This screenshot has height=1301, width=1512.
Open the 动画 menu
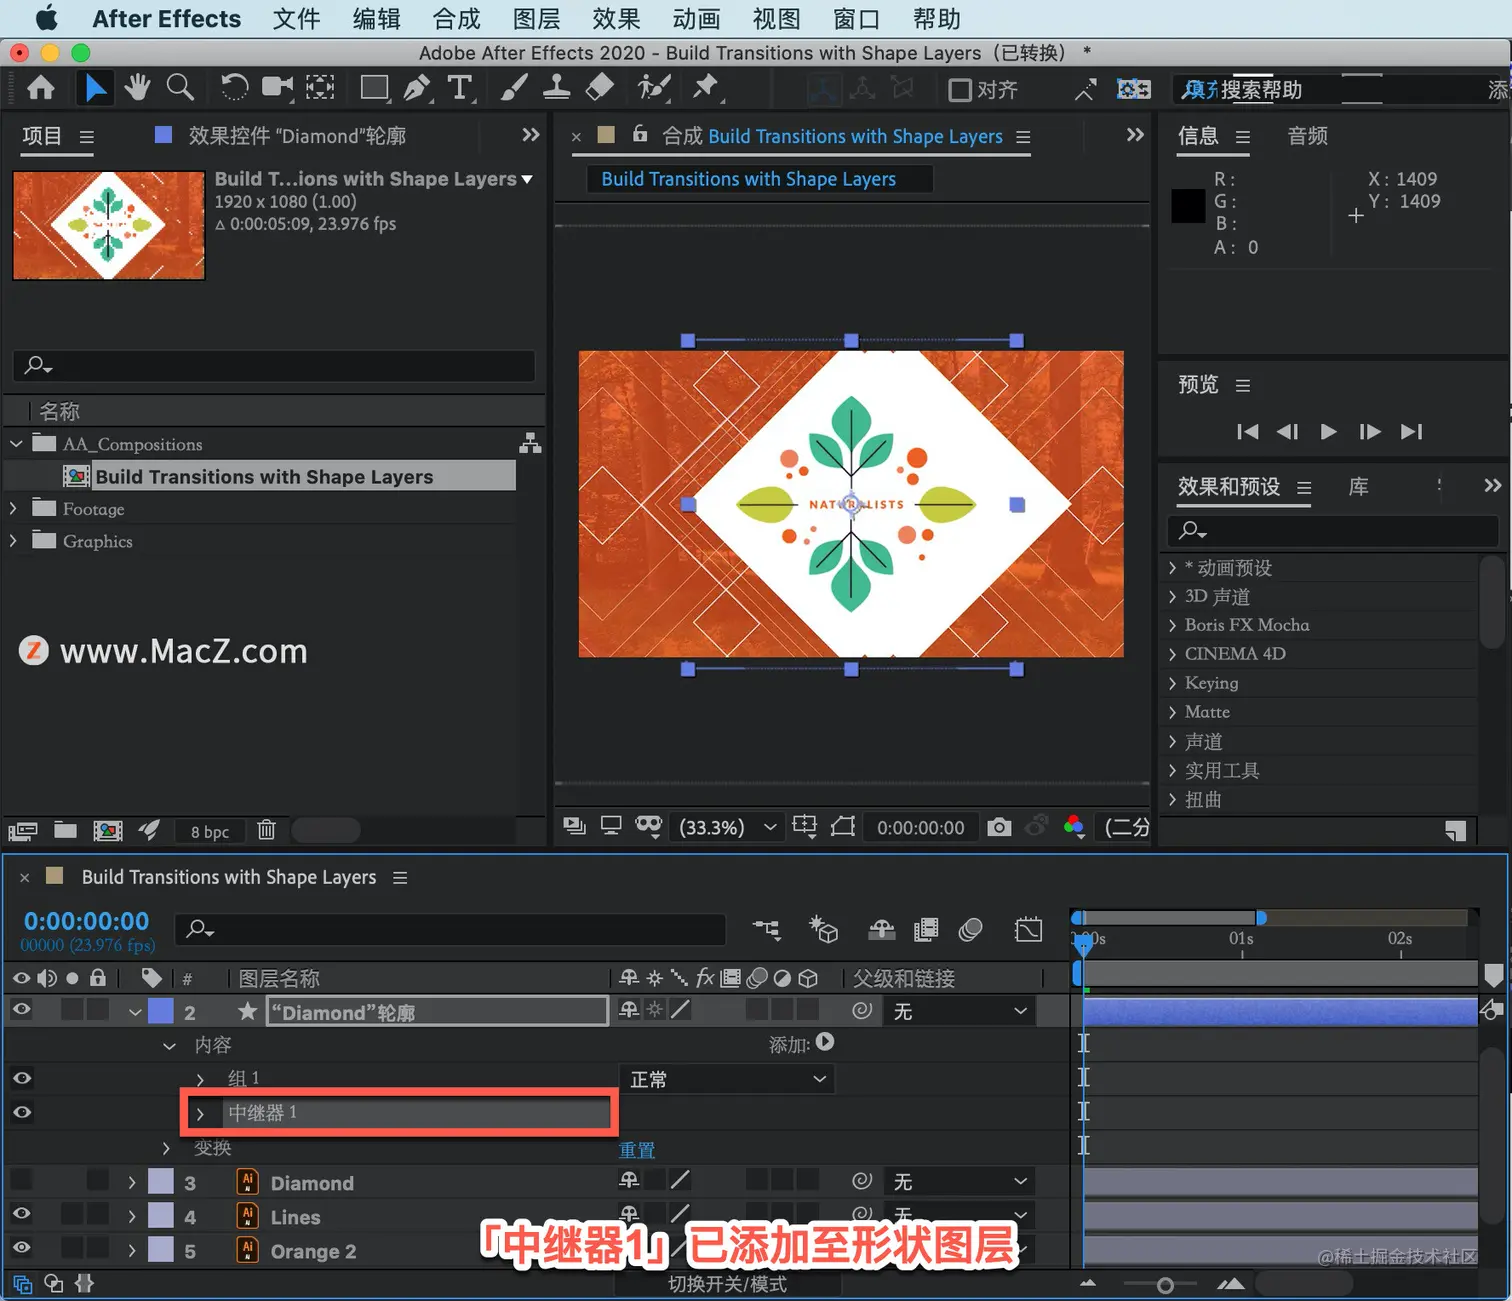(x=696, y=19)
